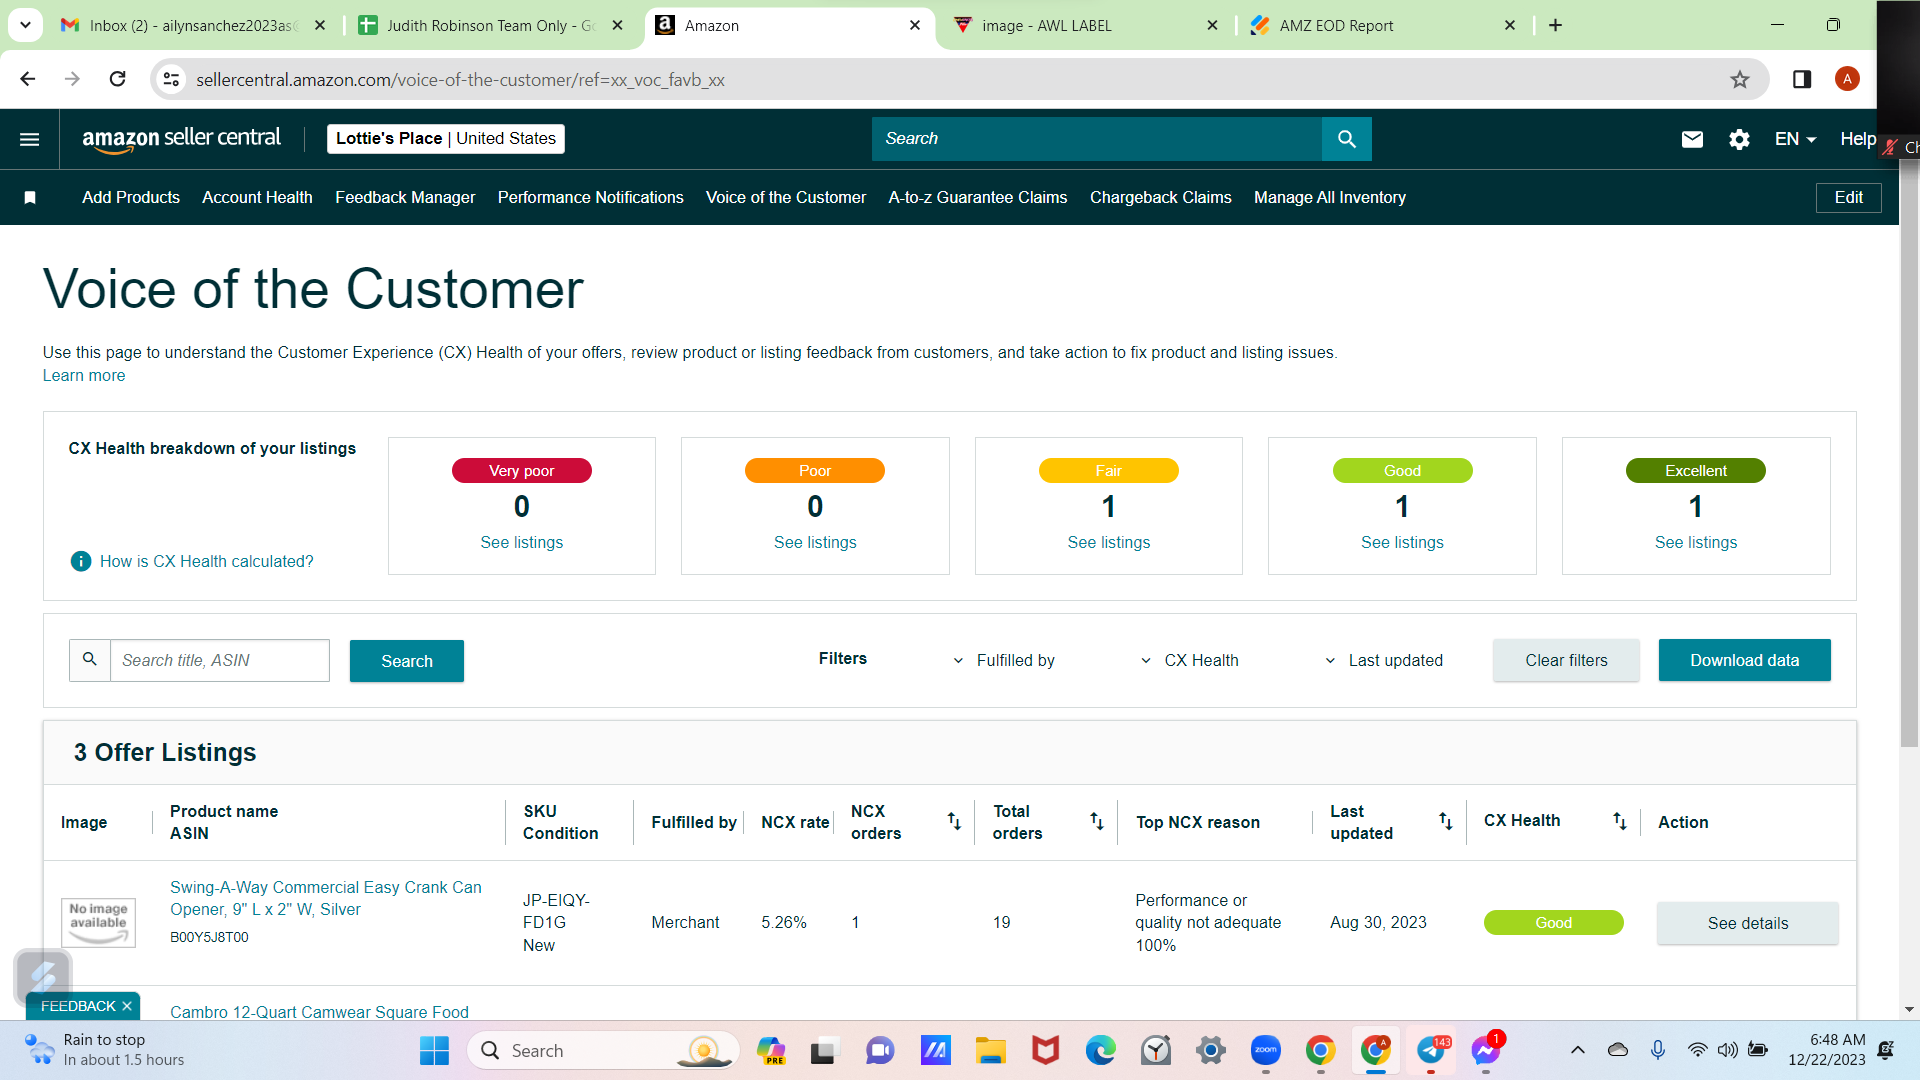The width and height of the screenshot is (1920, 1080).
Task: Reload the page in Chrome
Action: (x=117, y=79)
